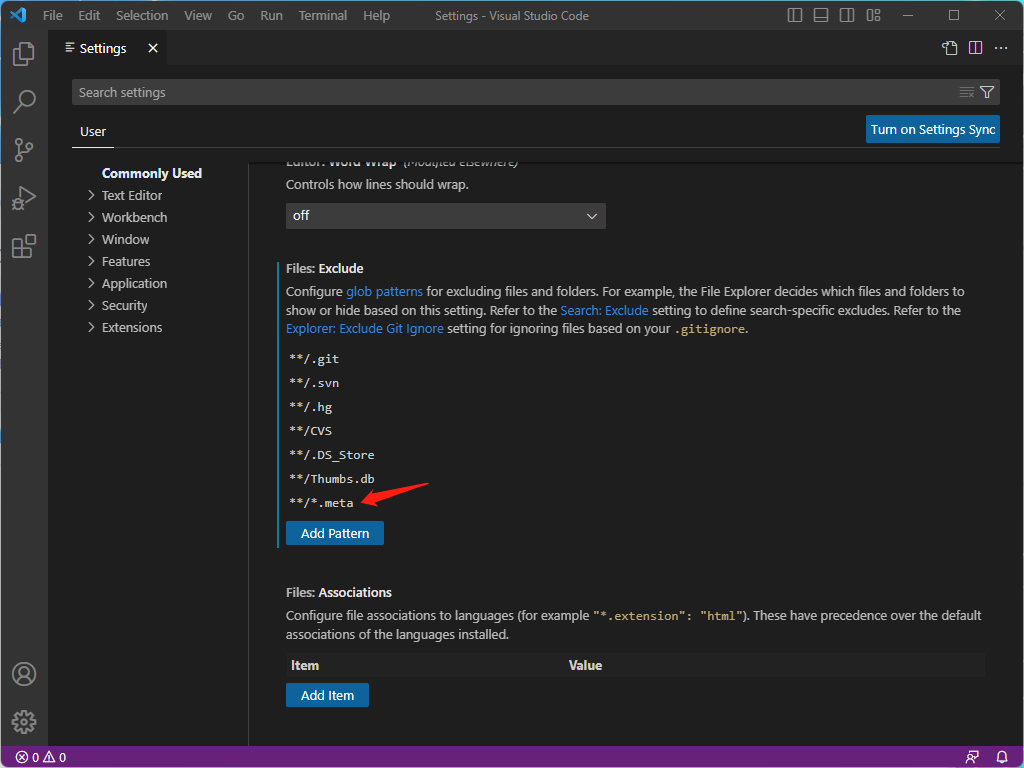Click Turn on Settings Sync button
Screen dimensions: 1024x768
(933, 129)
